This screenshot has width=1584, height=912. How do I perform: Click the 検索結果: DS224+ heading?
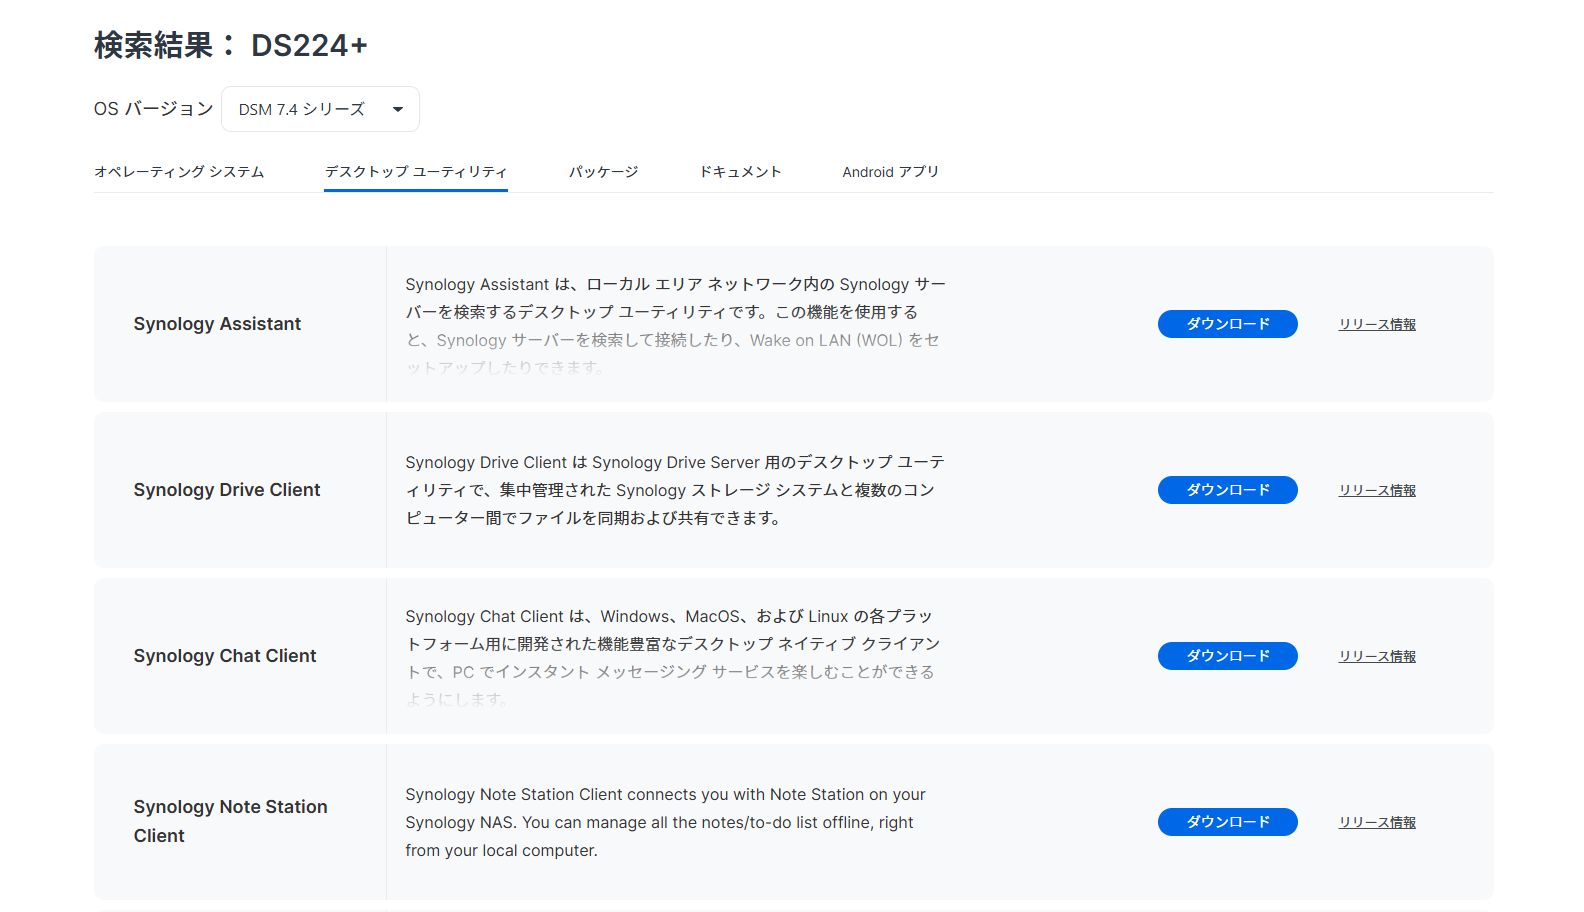[231, 45]
